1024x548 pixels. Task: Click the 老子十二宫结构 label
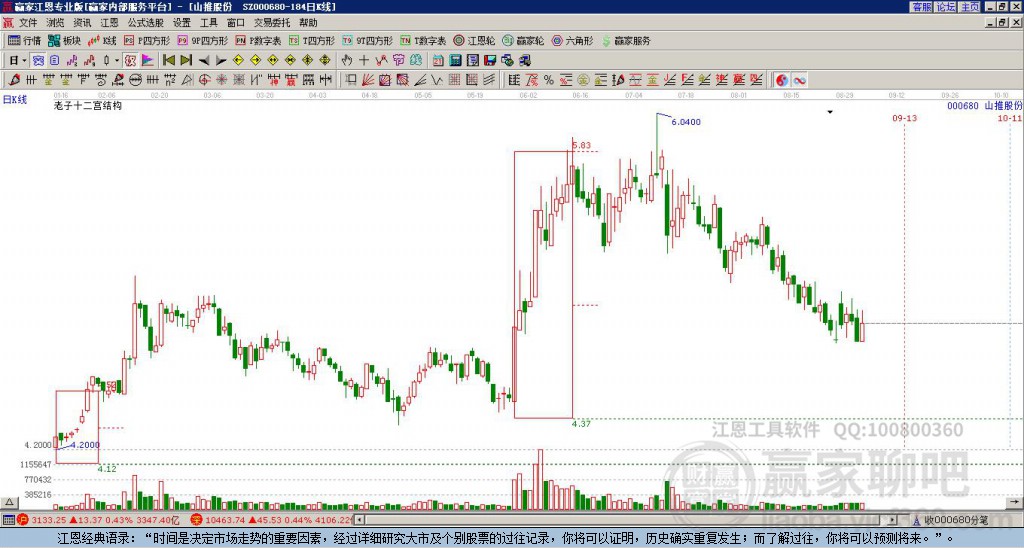pos(88,105)
